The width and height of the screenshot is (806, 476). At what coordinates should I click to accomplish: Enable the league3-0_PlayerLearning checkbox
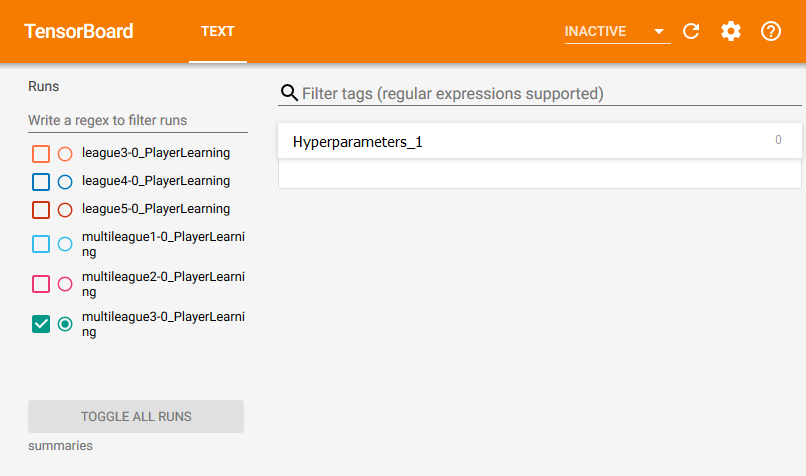coord(41,154)
